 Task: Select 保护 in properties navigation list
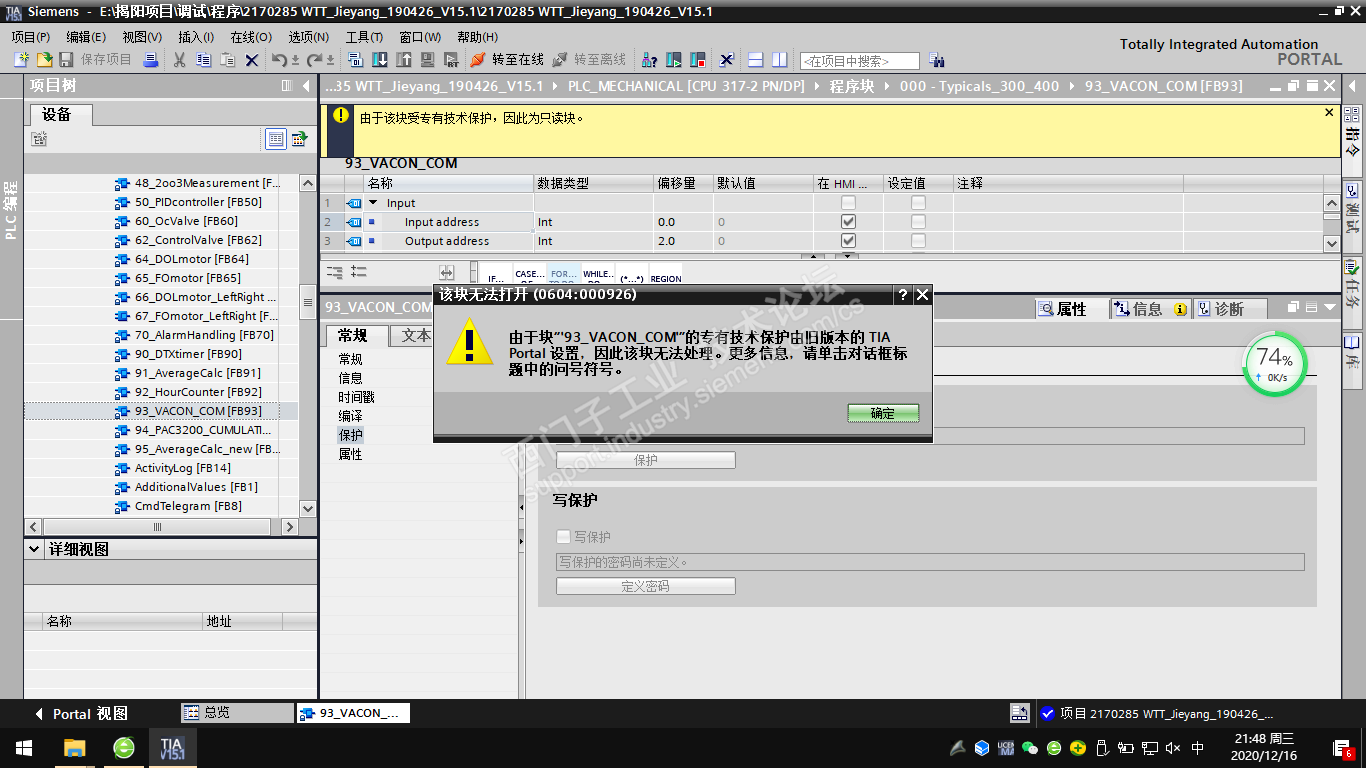pos(350,435)
